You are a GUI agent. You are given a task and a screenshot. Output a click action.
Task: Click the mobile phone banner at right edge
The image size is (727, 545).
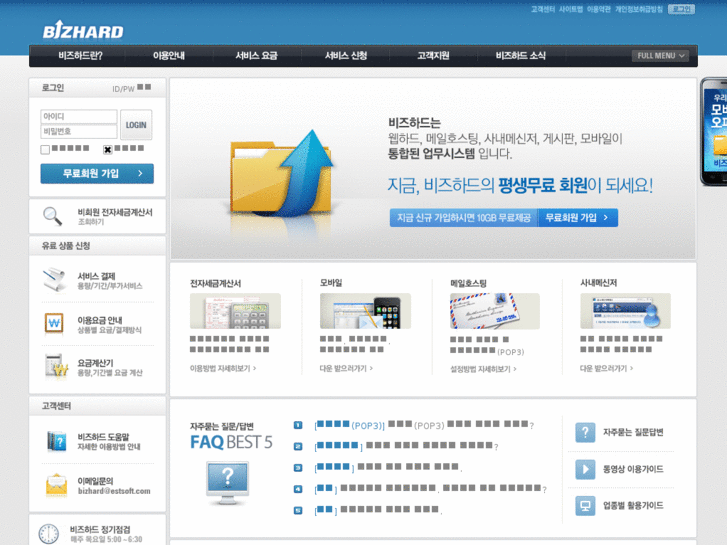coord(714,132)
